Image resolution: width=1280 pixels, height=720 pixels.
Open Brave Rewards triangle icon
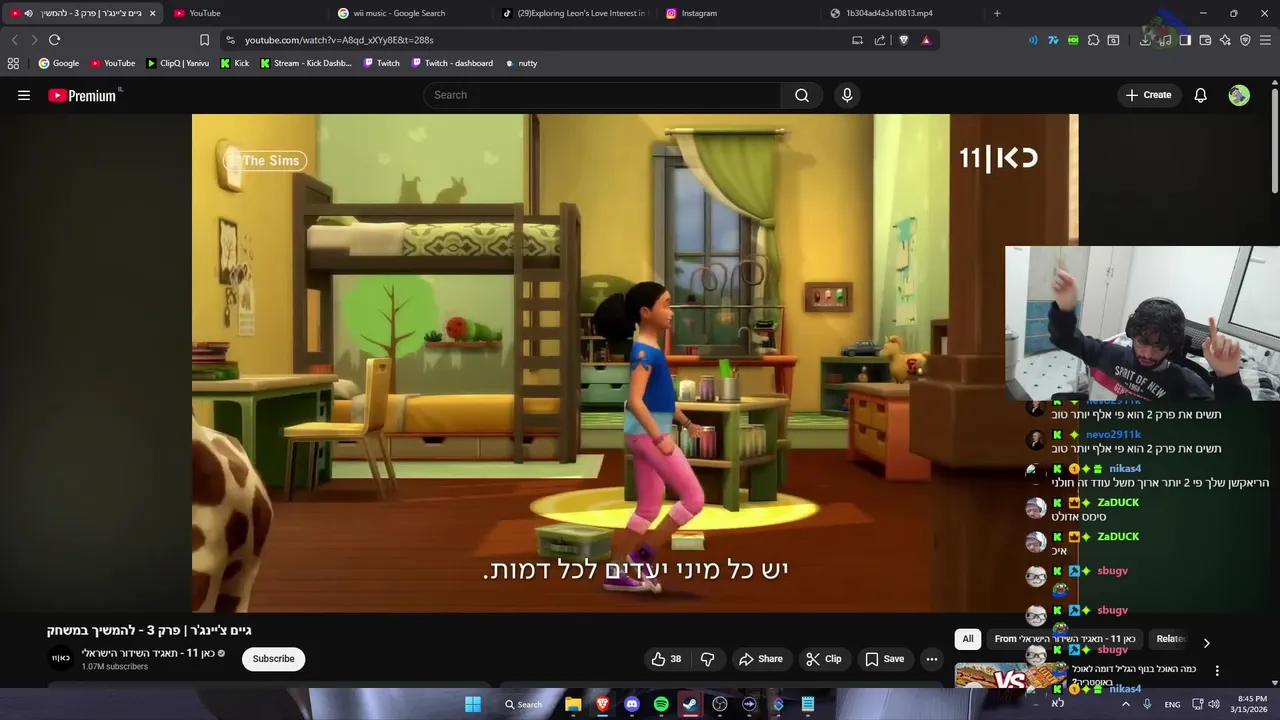926,40
